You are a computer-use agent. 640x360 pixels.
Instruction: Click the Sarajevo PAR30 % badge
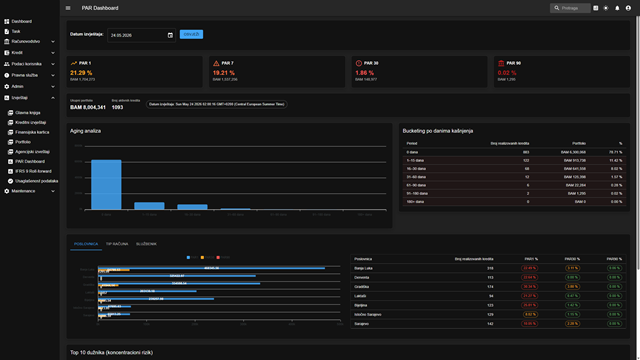[572, 324]
